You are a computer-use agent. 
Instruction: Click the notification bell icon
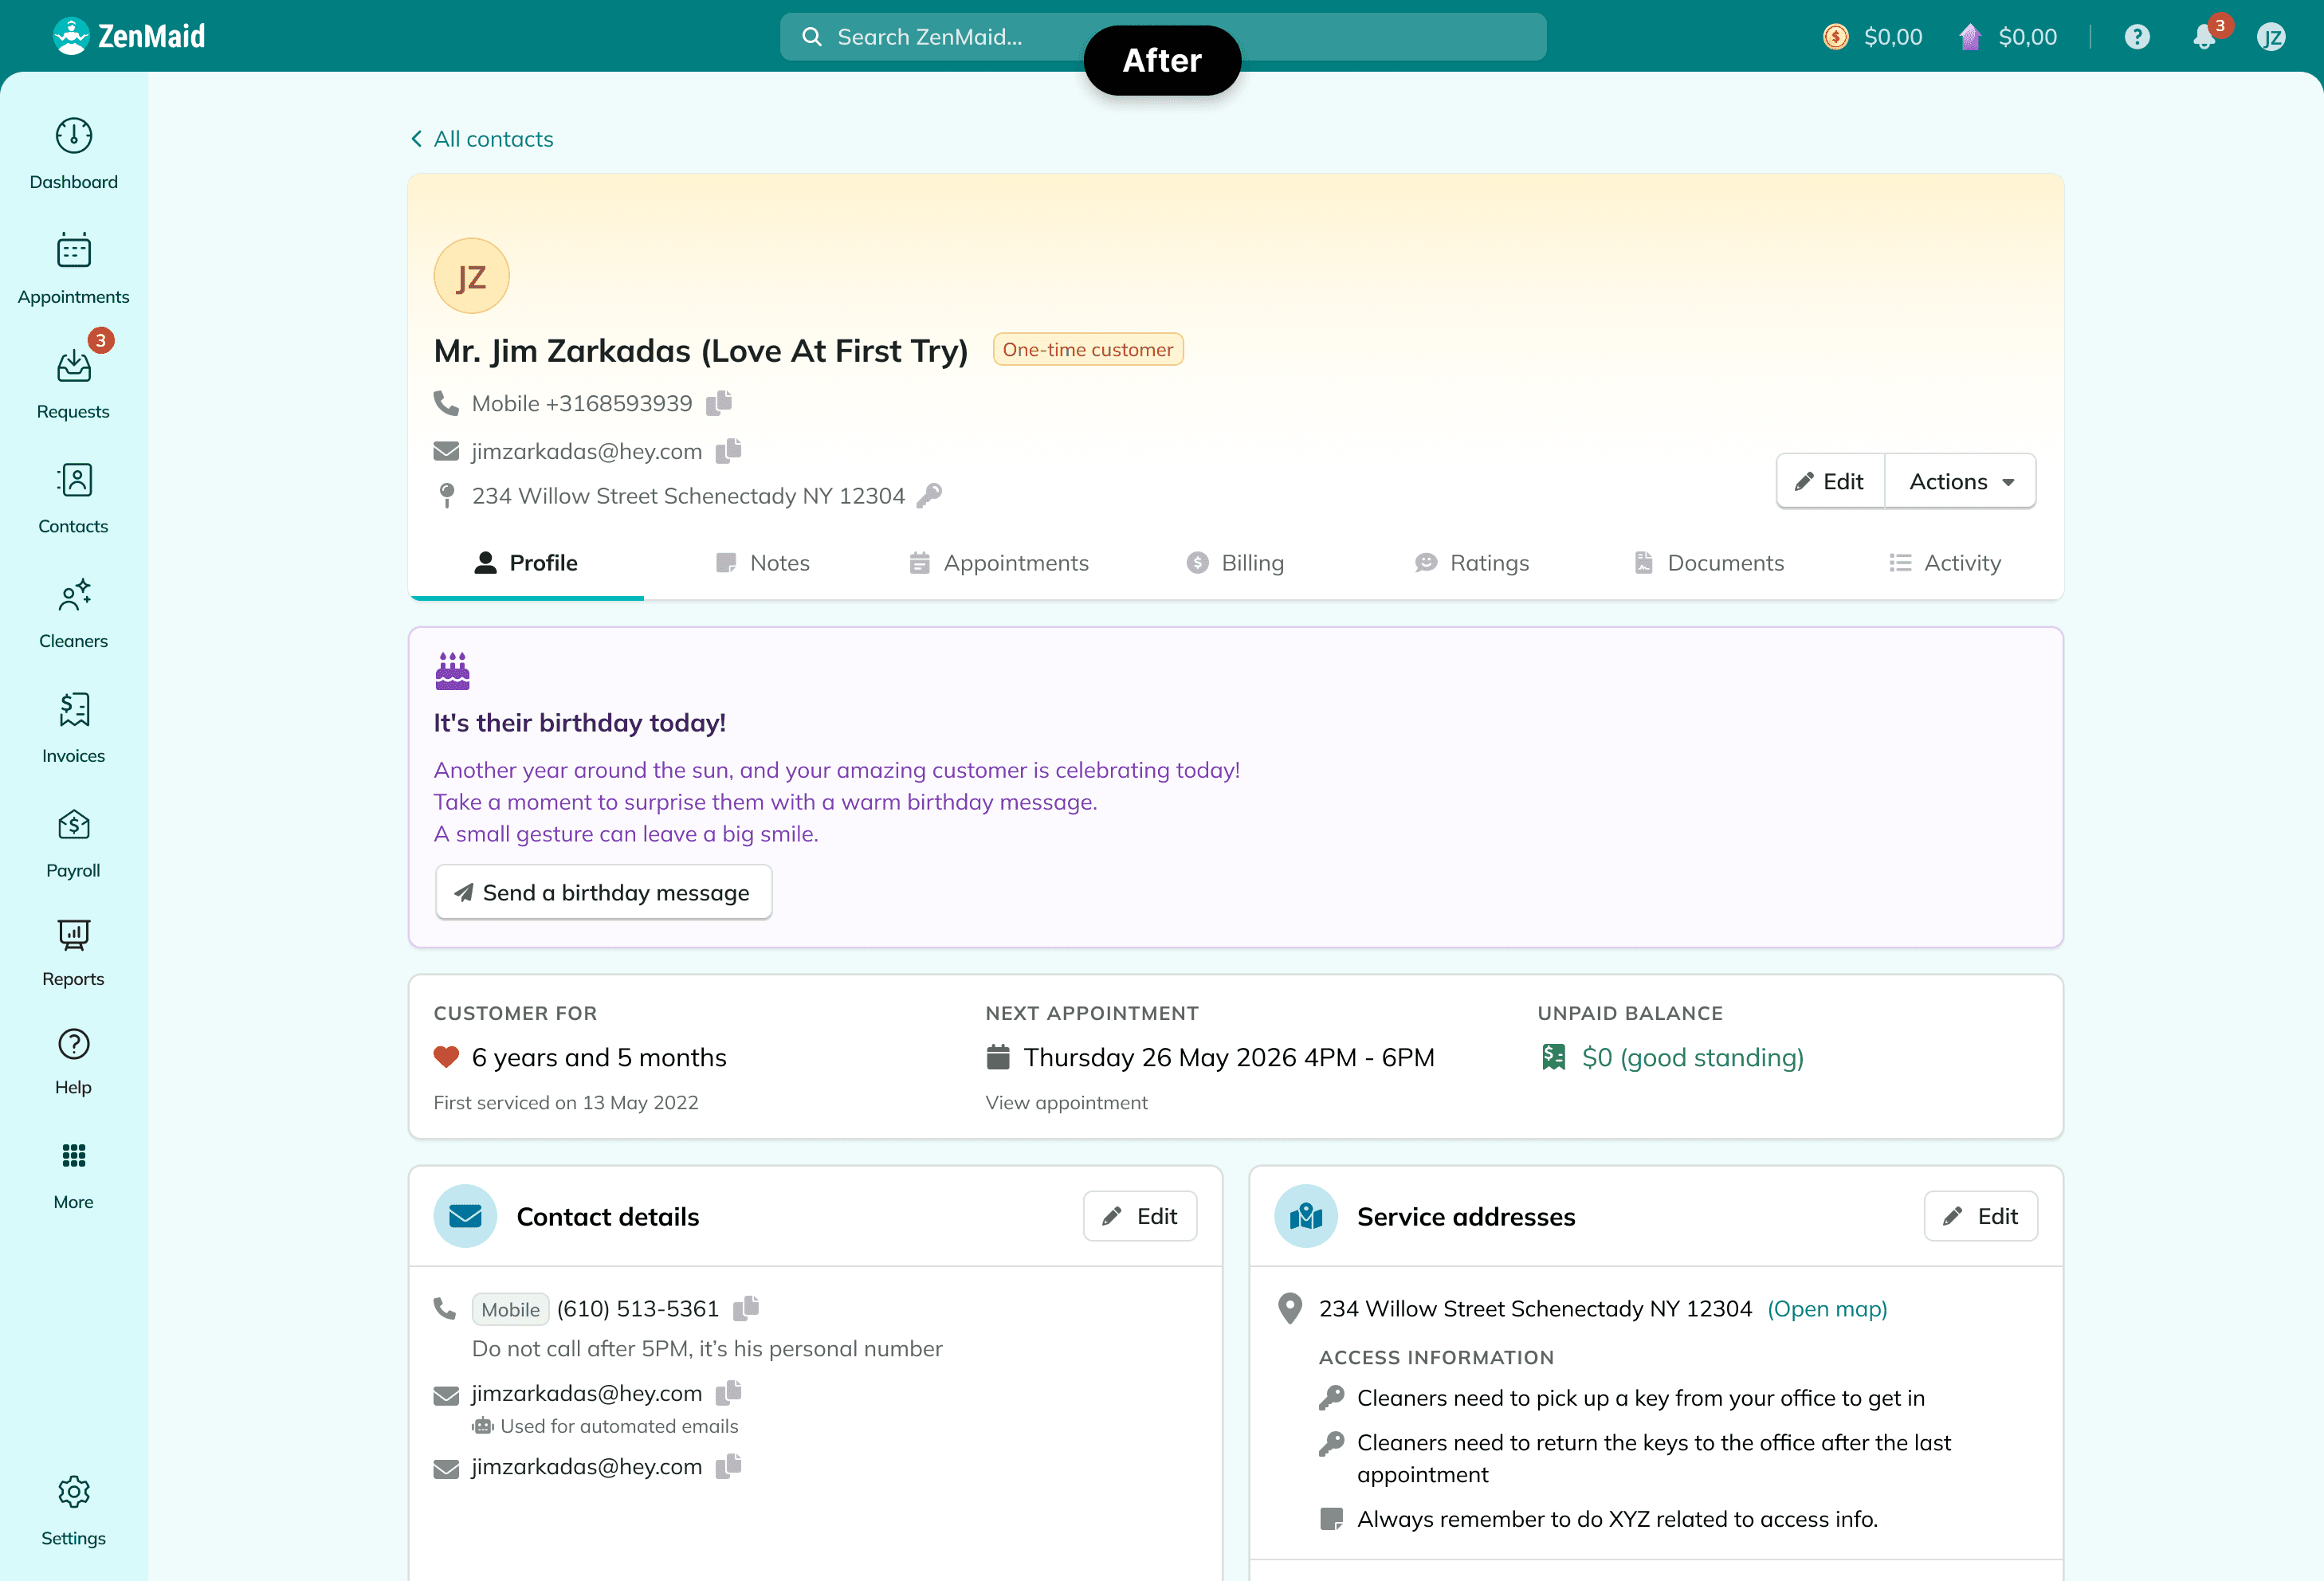pos(2203,38)
